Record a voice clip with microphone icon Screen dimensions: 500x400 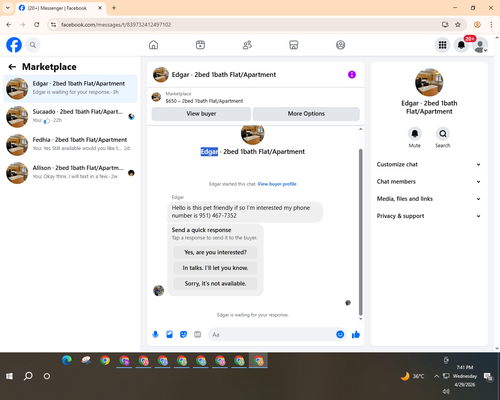(155, 334)
